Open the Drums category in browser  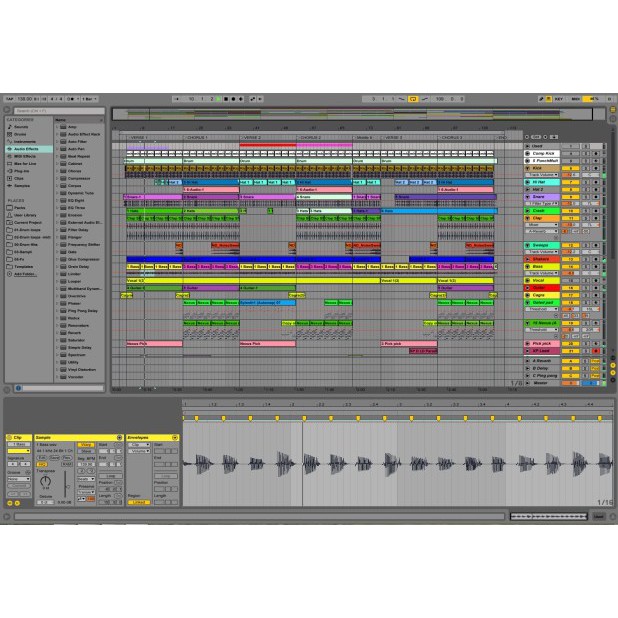[x=20, y=134]
